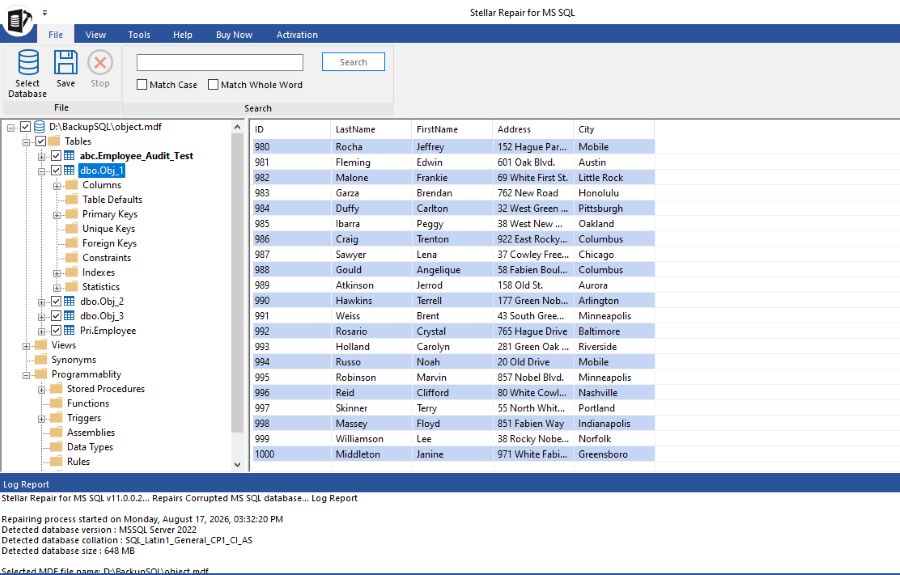Click the Synonyms folder icon

41,360
